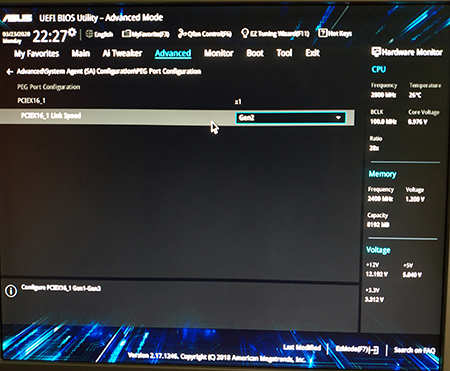The height and width of the screenshot is (371, 450).
Task: Click the PEG Port Configuration heading
Action: coord(49,87)
